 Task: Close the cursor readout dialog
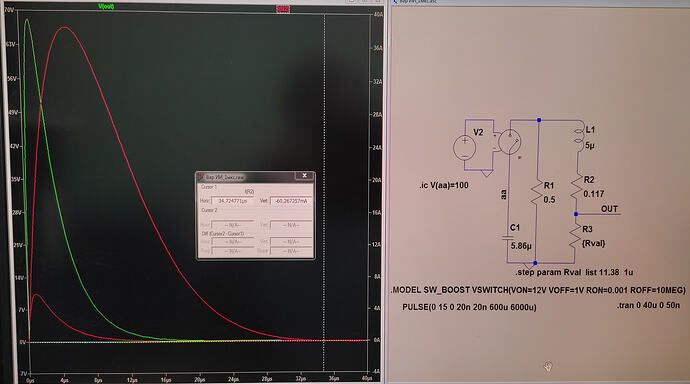[304, 176]
